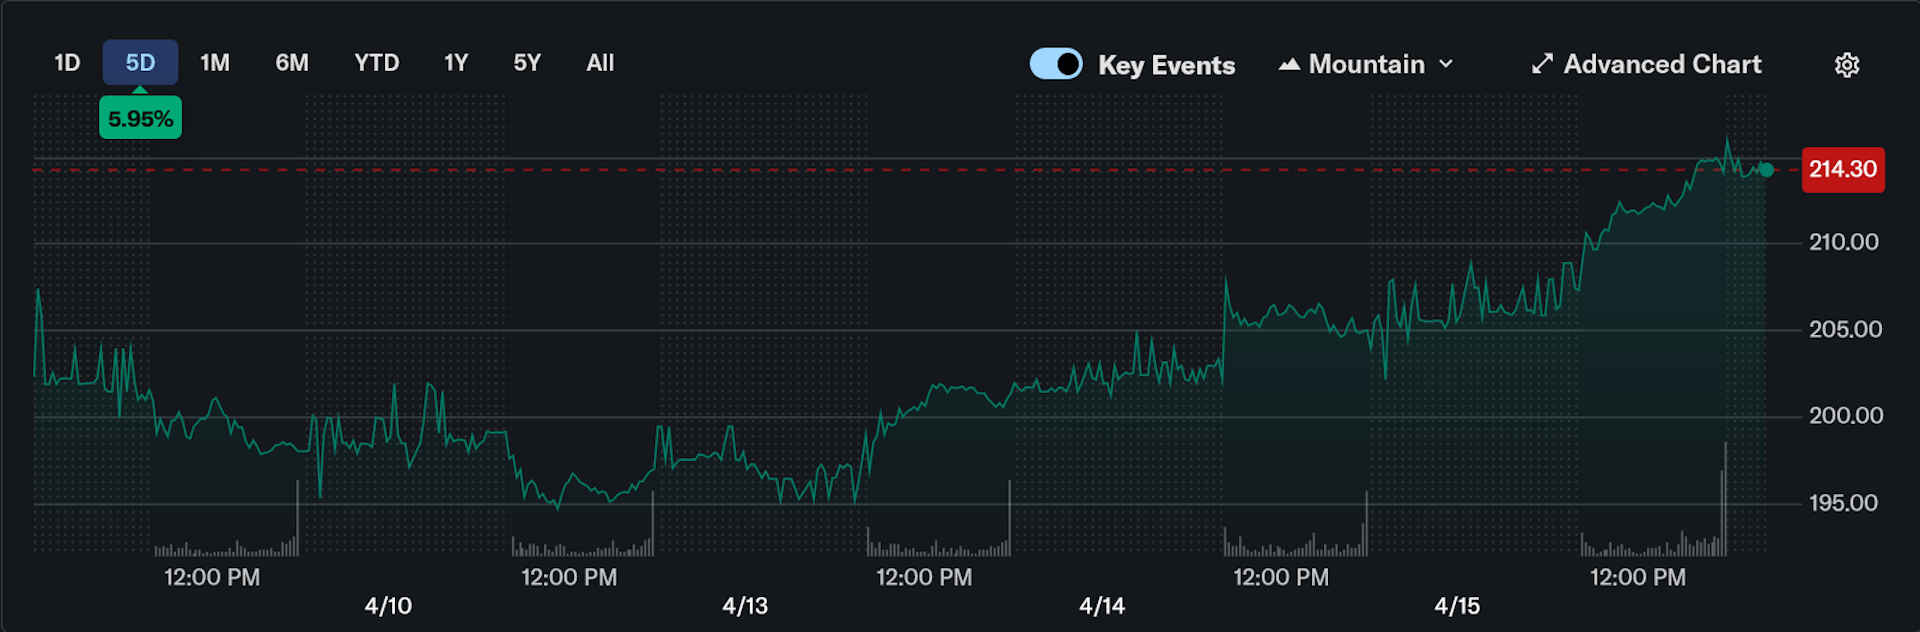Click the 4/14 date axis label

pos(1102,606)
